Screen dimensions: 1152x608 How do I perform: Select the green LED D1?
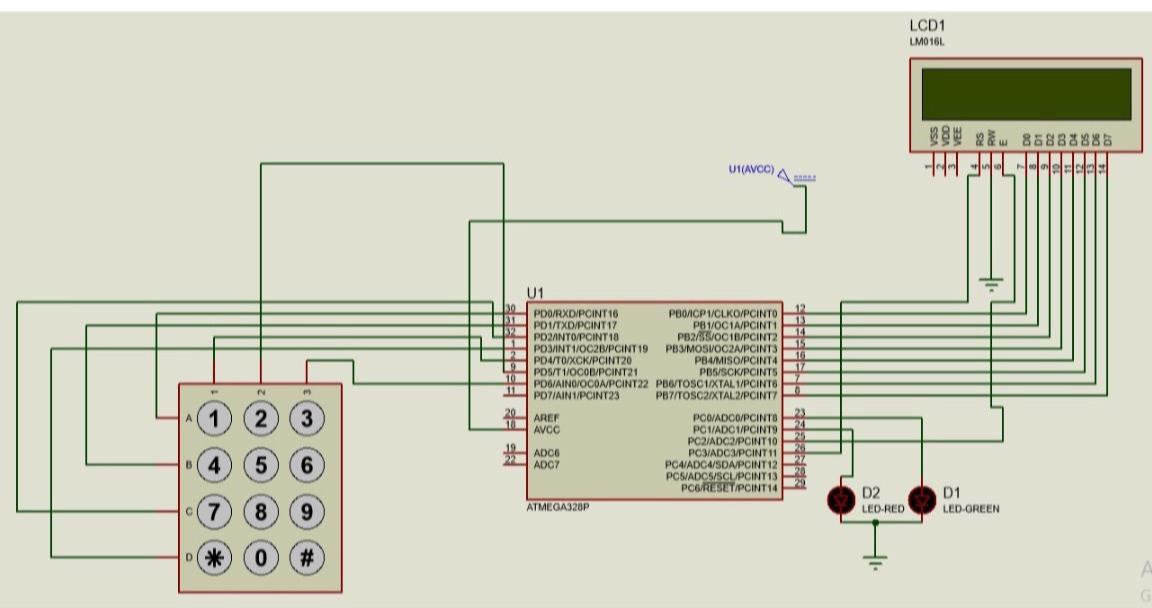click(x=921, y=498)
